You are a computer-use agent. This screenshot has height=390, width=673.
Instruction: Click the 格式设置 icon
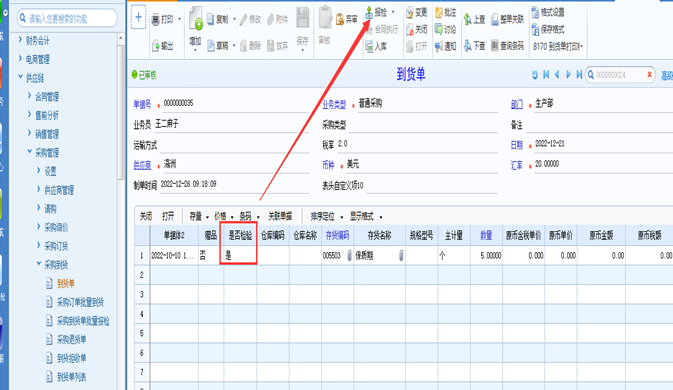(x=535, y=12)
